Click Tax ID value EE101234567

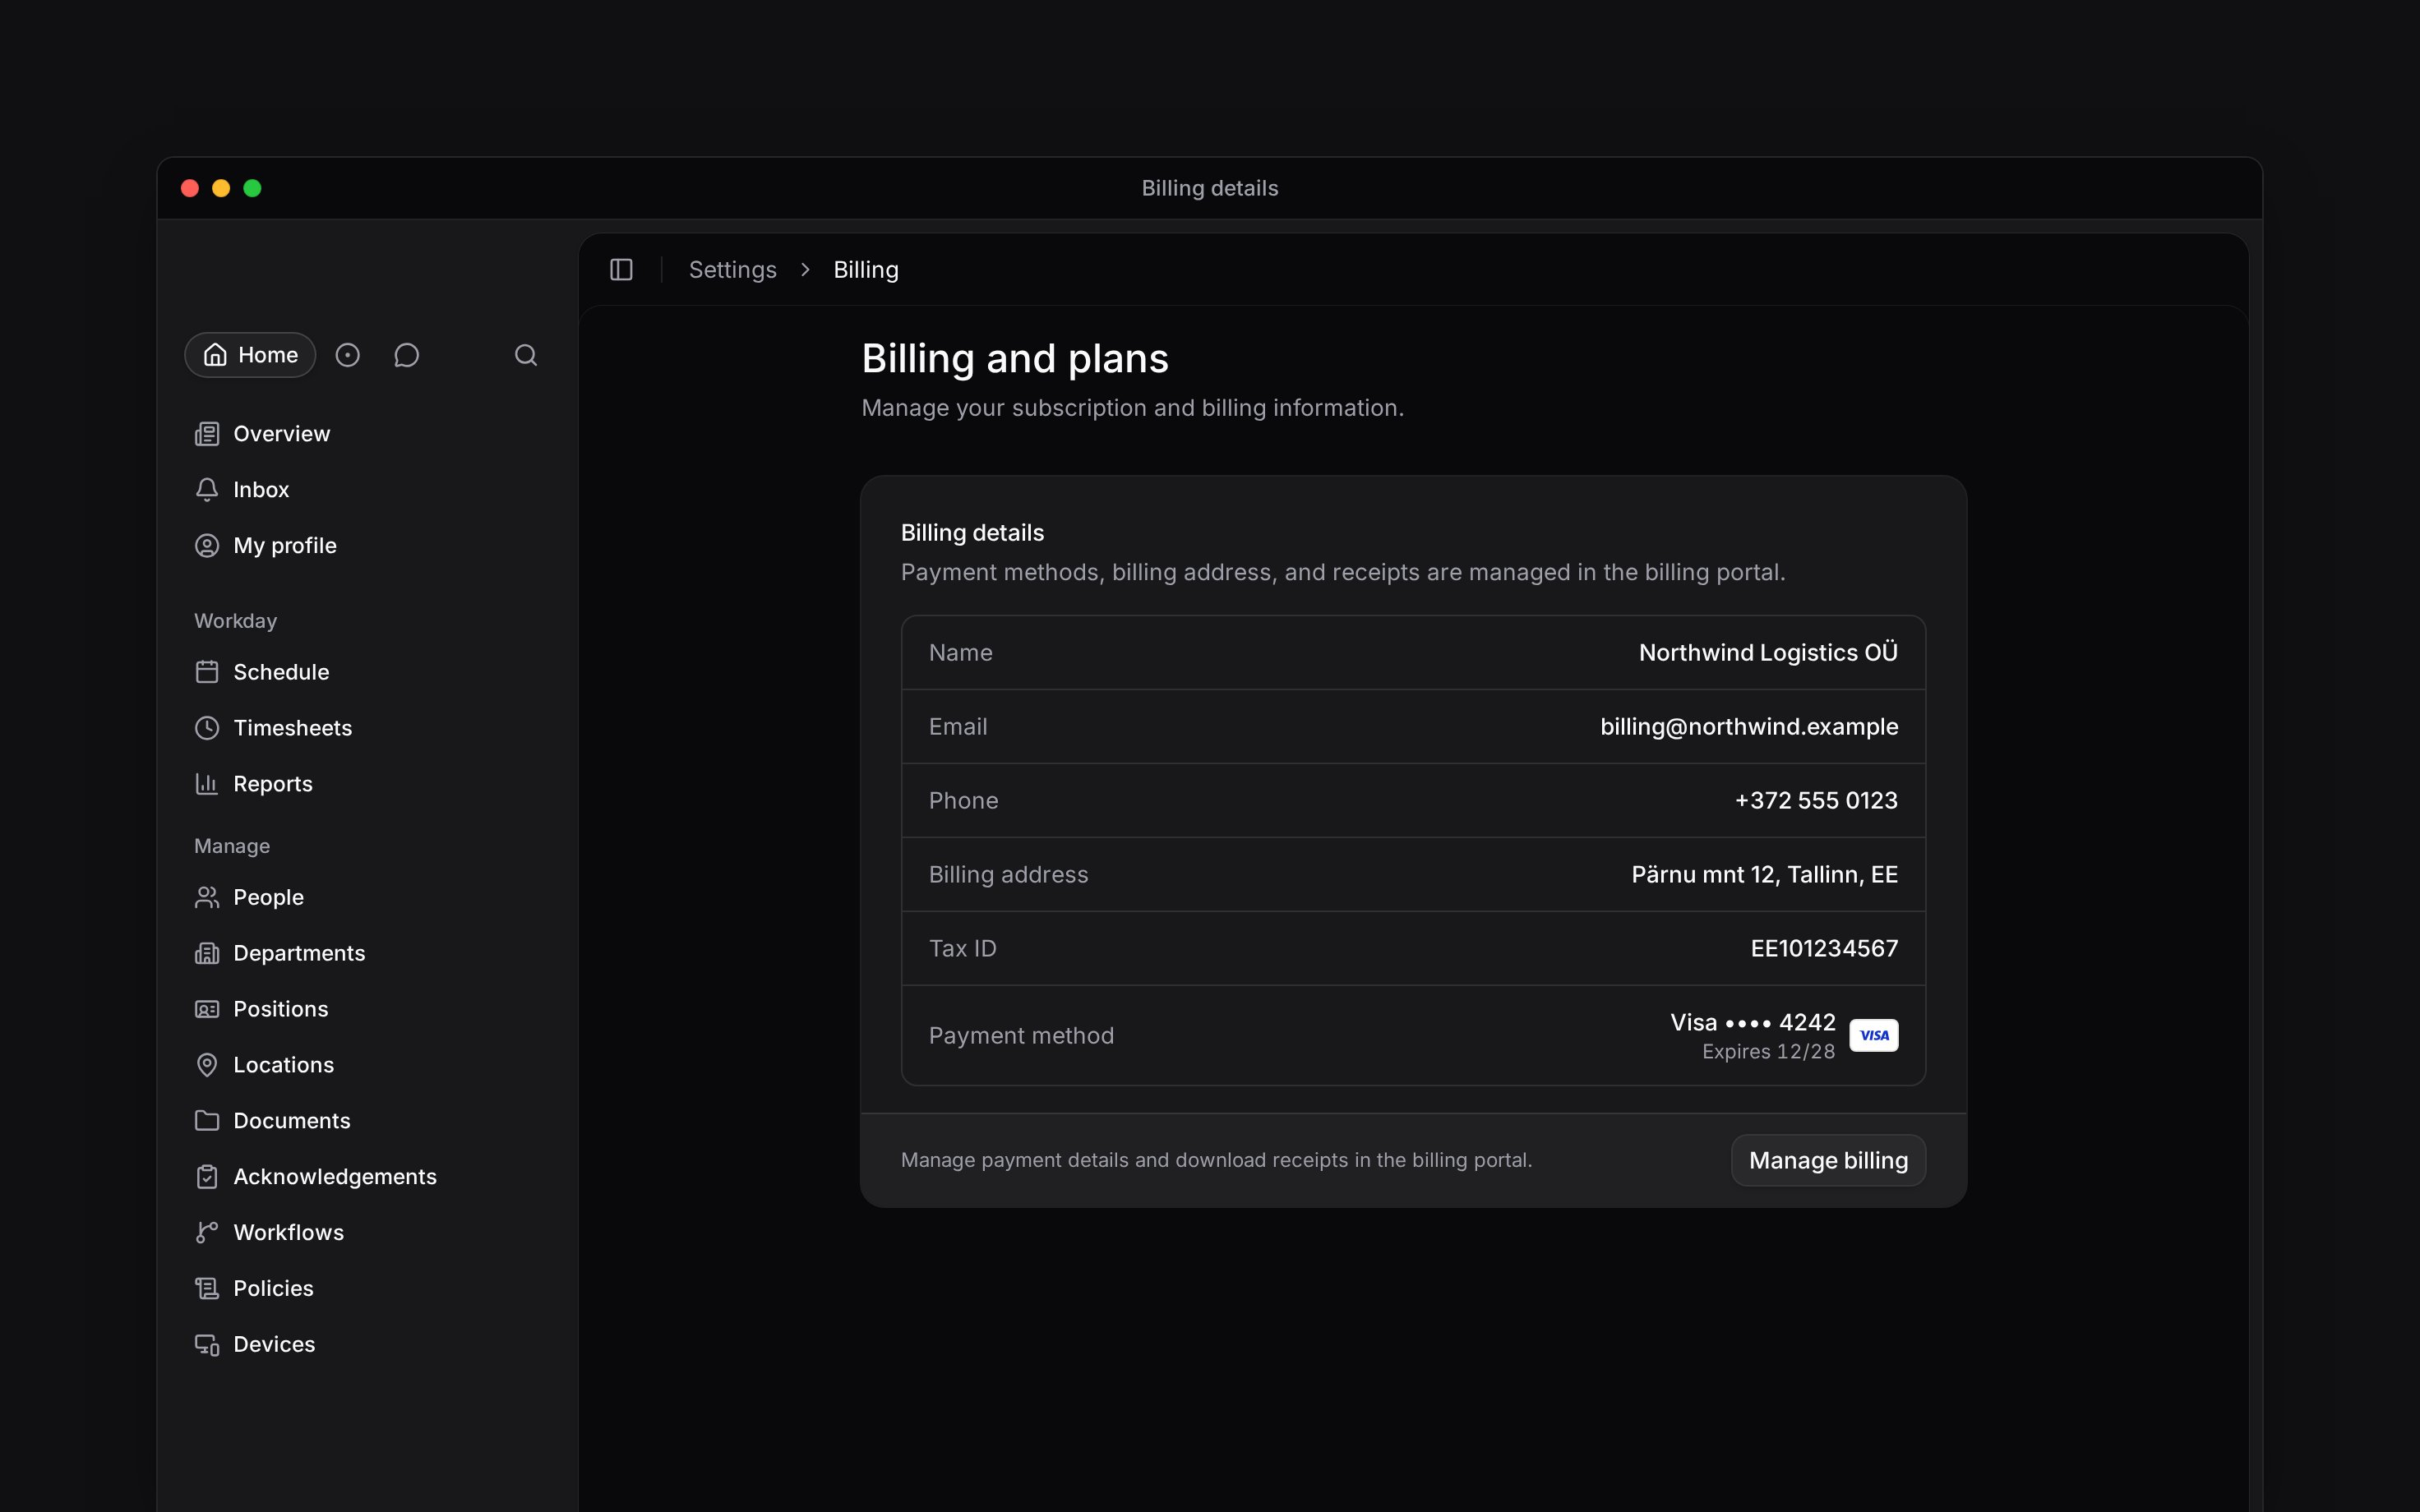(x=1824, y=949)
